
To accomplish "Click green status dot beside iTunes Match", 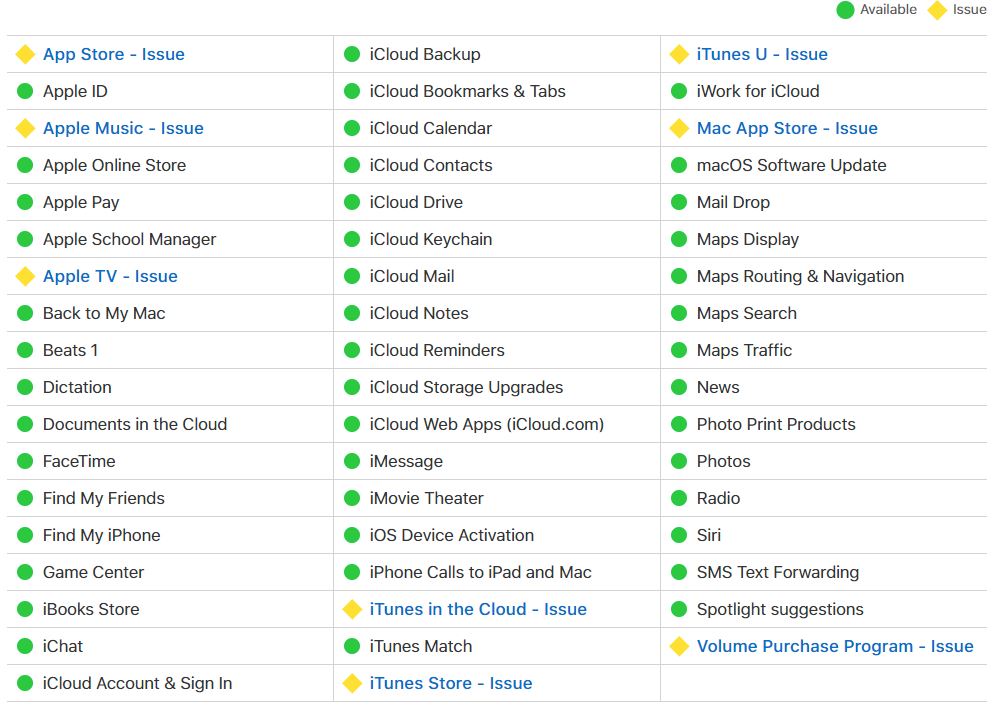I will click(x=352, y=646).
